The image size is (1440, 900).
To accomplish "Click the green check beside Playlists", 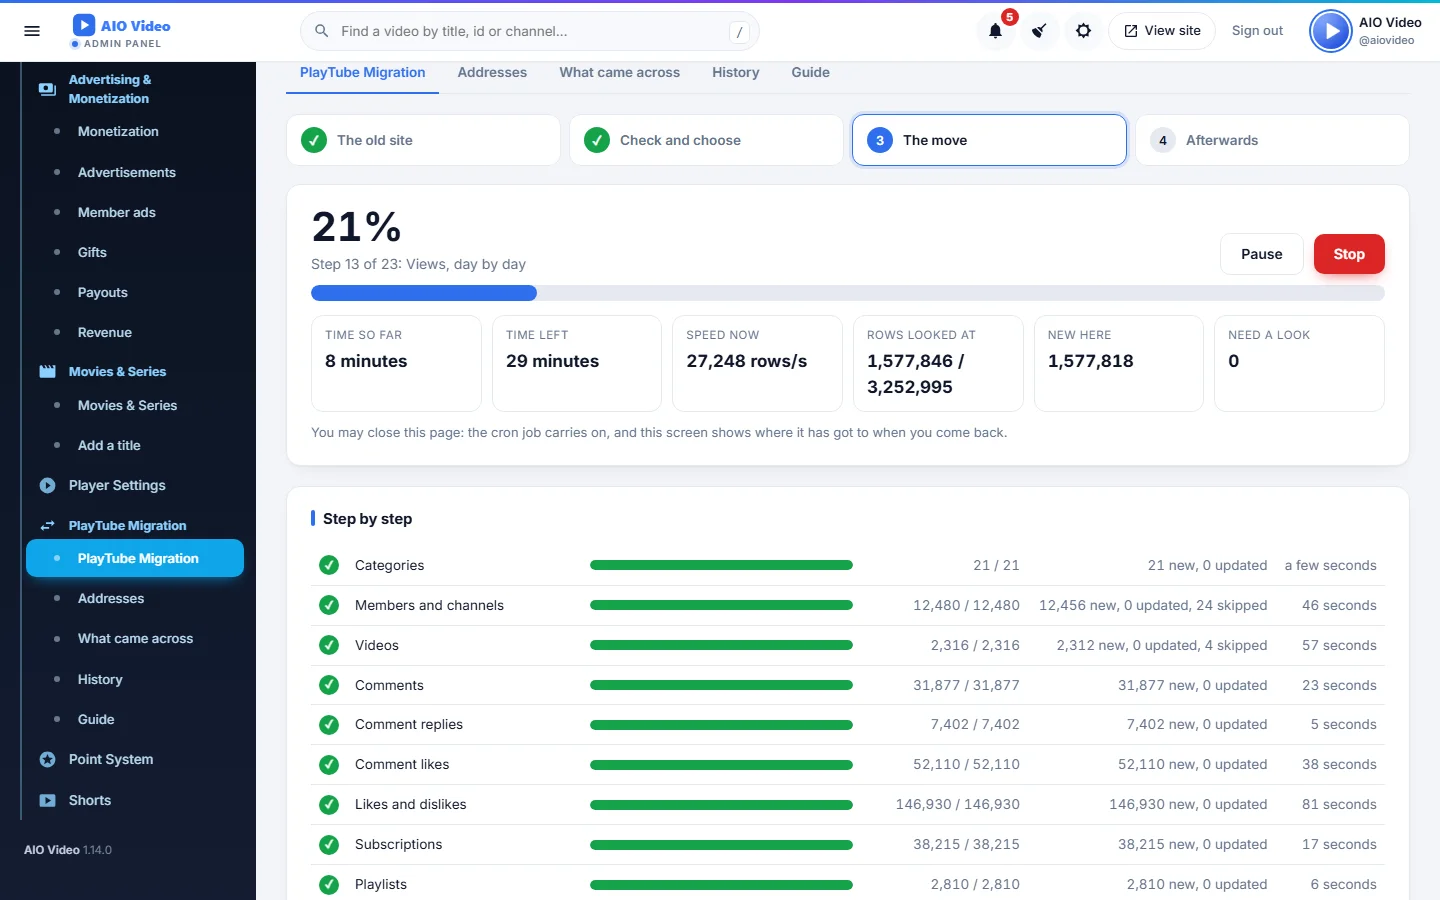I will click(x=329, y=884).
